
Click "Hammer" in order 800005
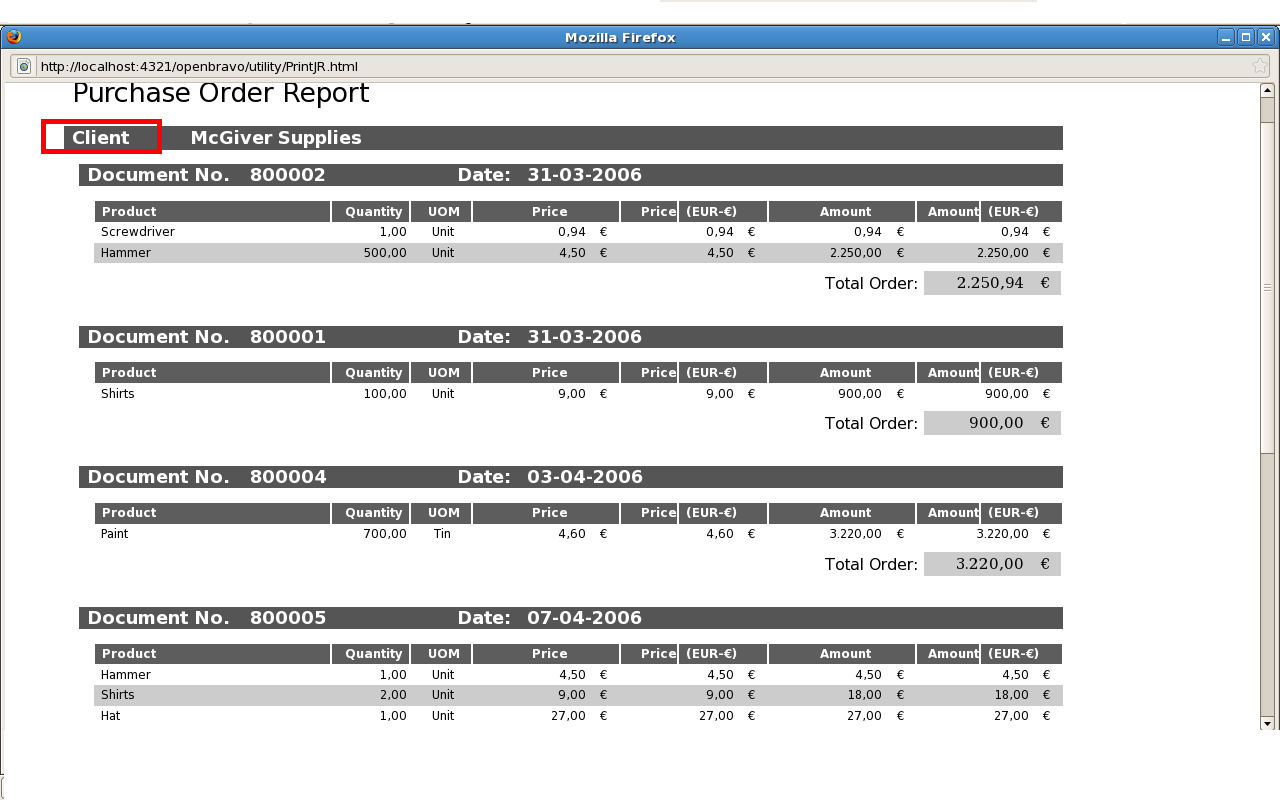pos(126,675)
